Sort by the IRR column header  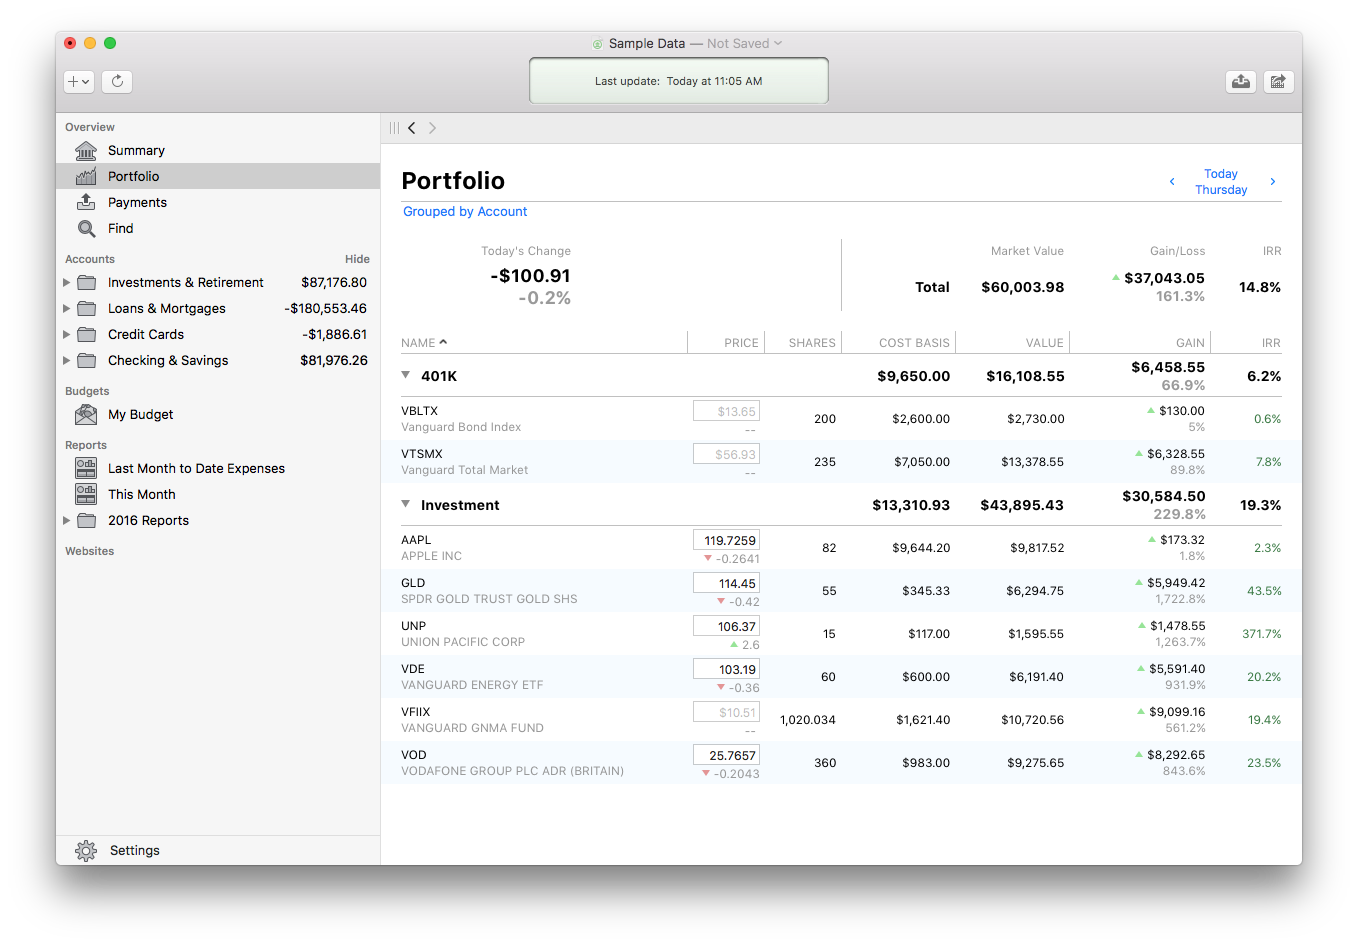coord(1271,343)
